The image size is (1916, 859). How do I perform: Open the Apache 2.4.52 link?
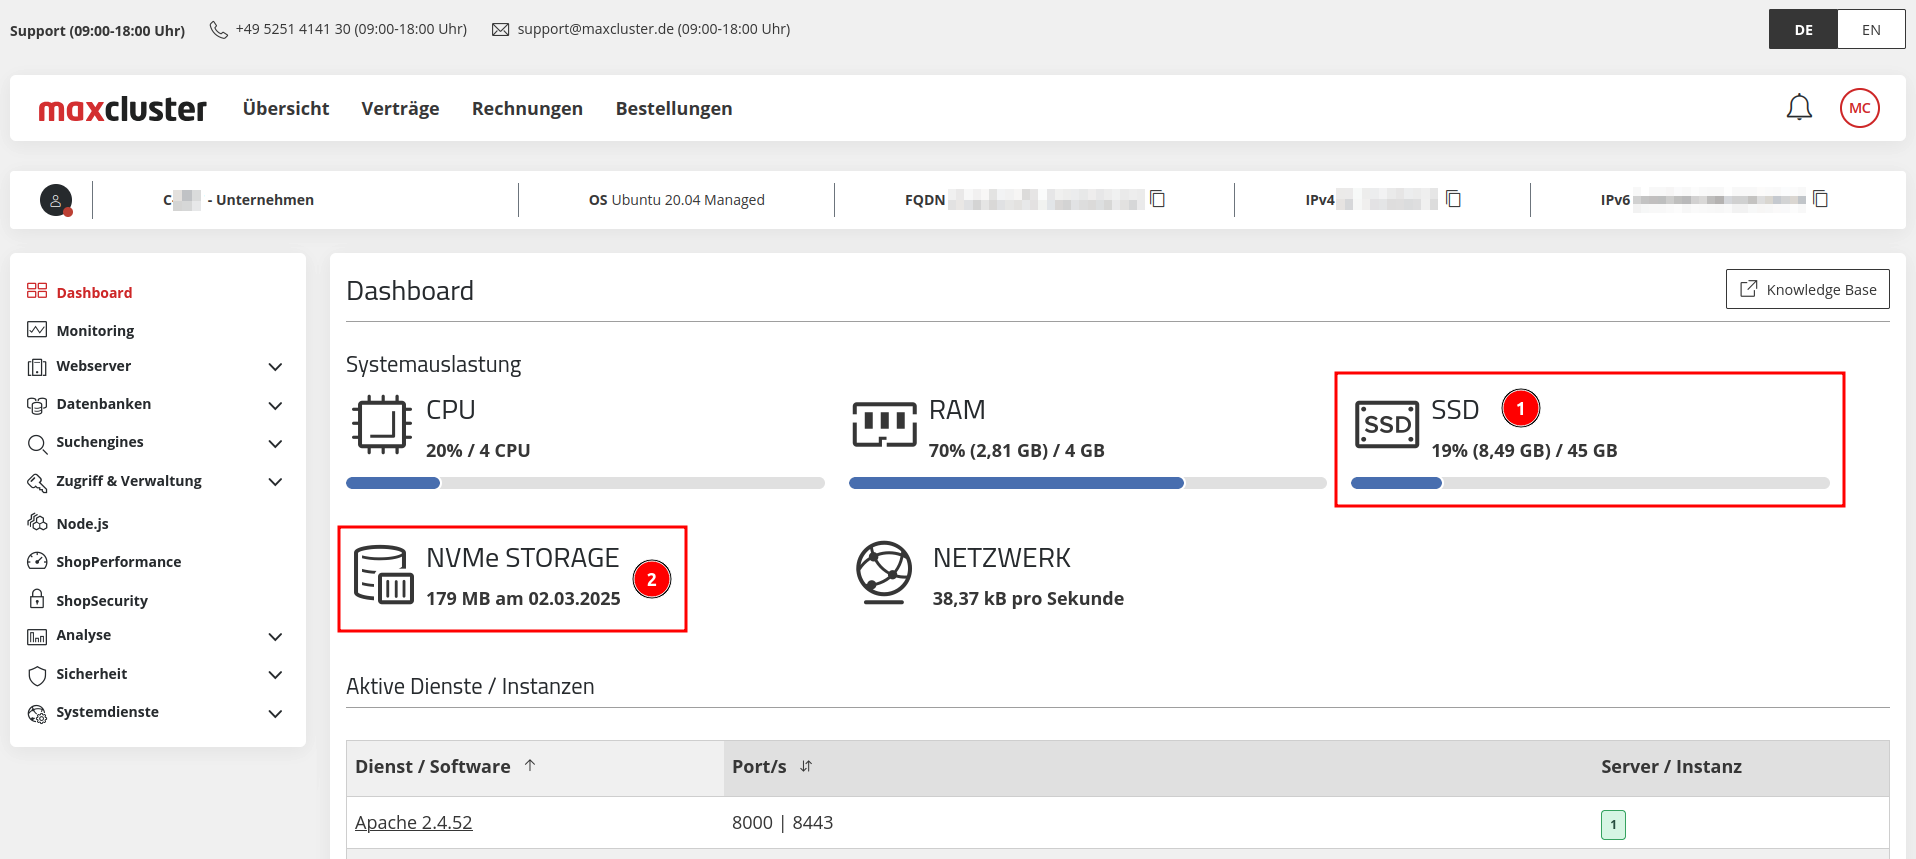click(413, 823)
